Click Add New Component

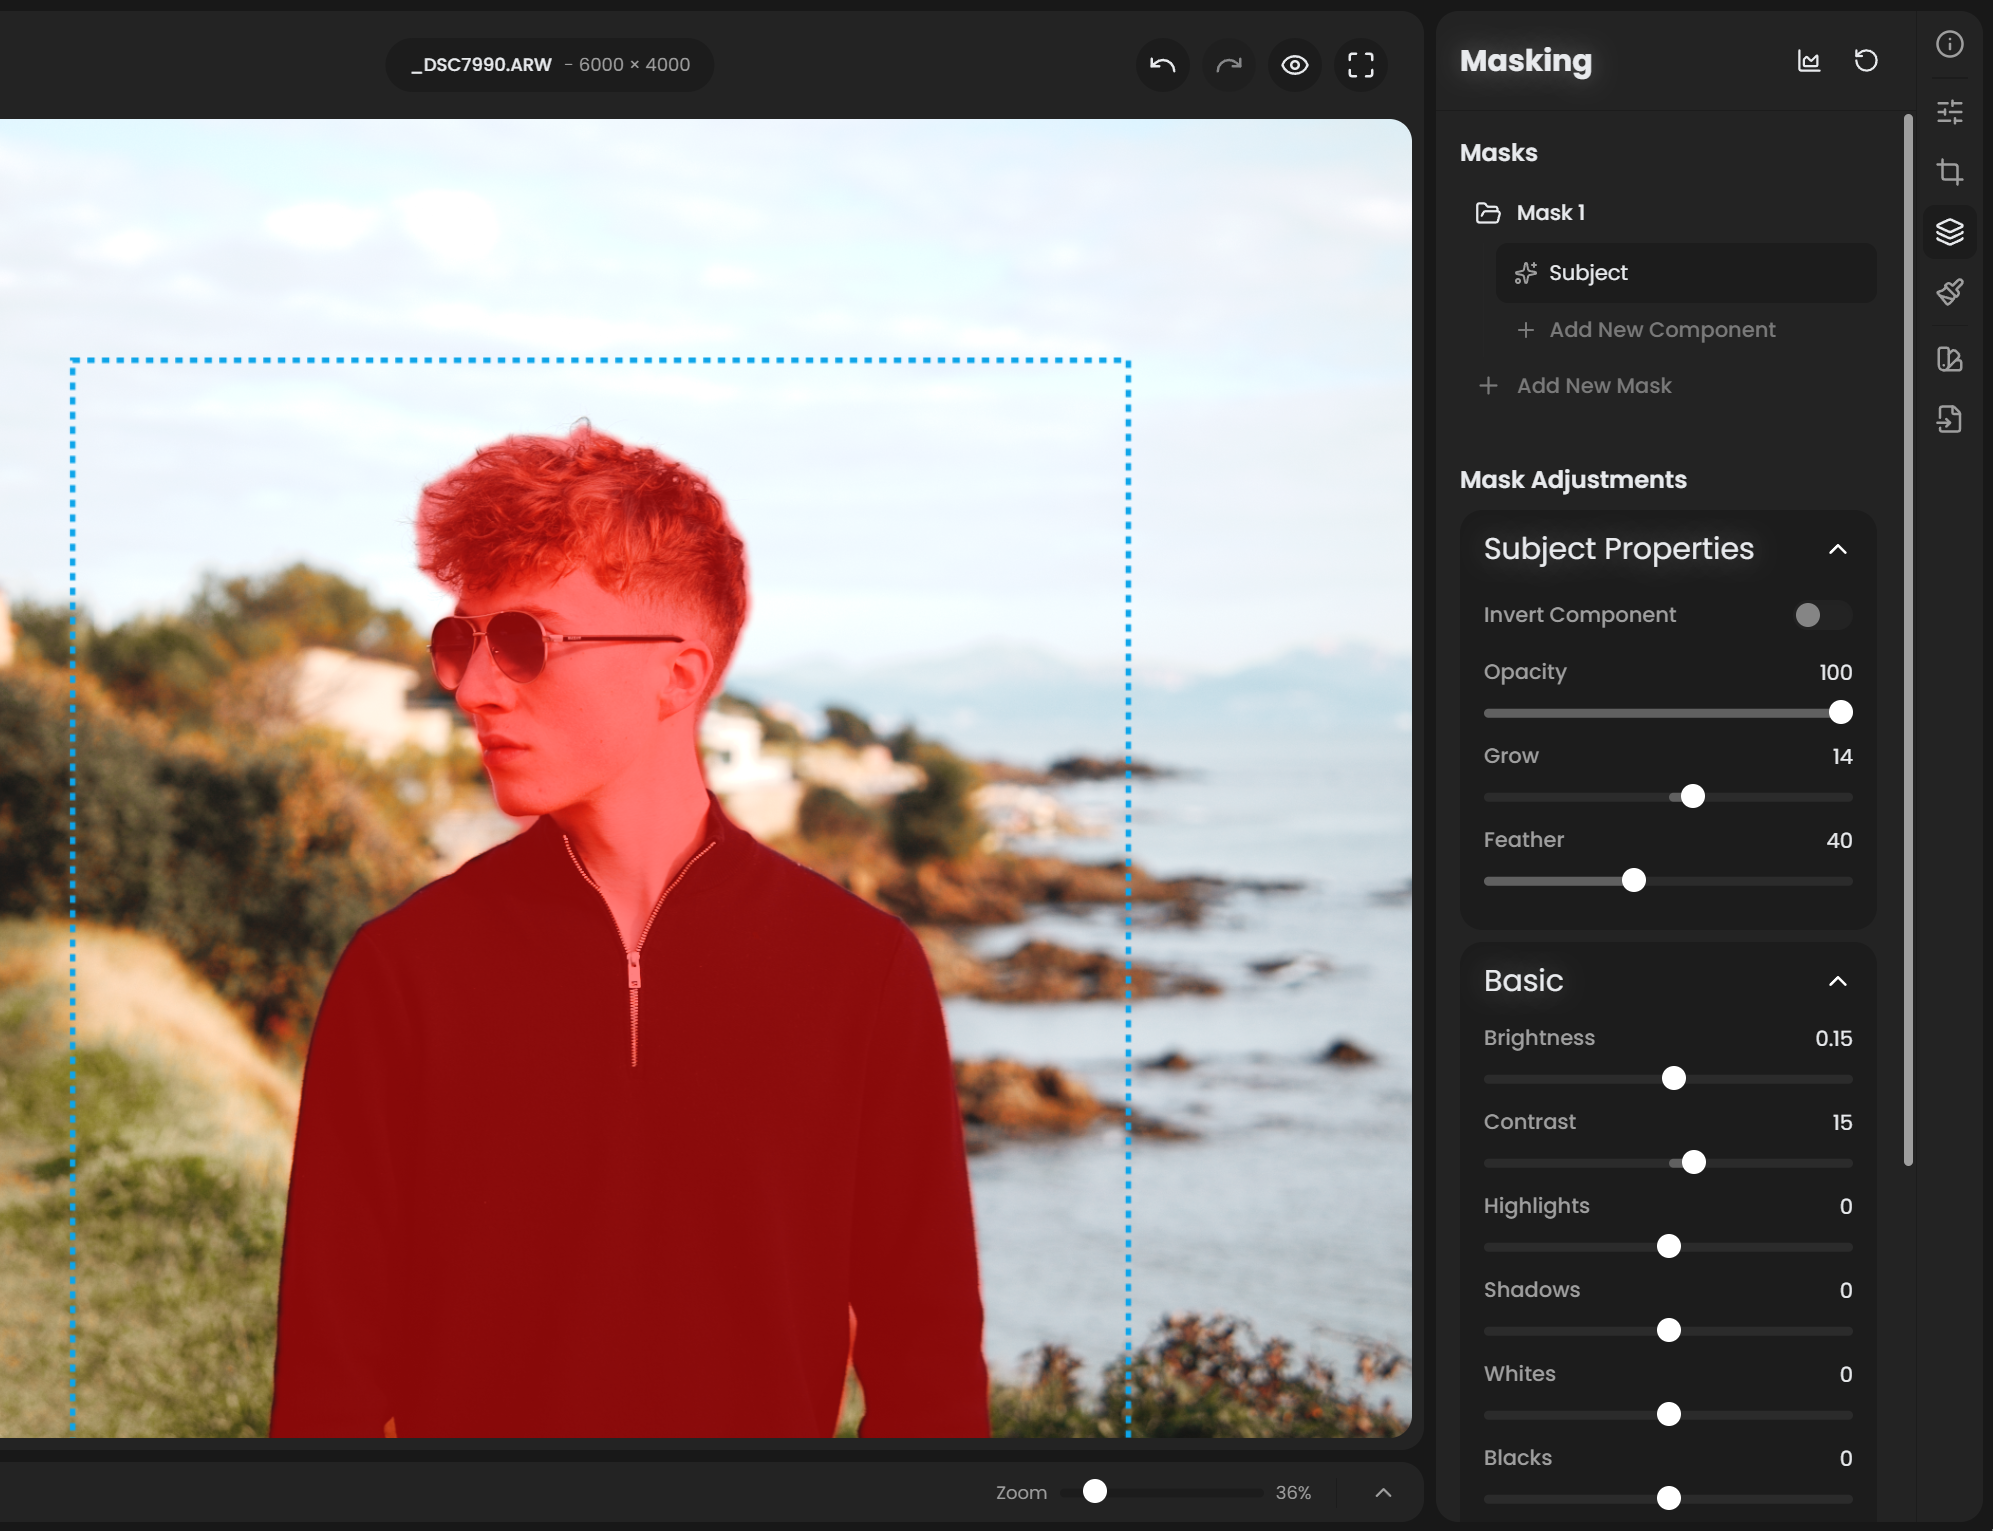point(1661,329)
